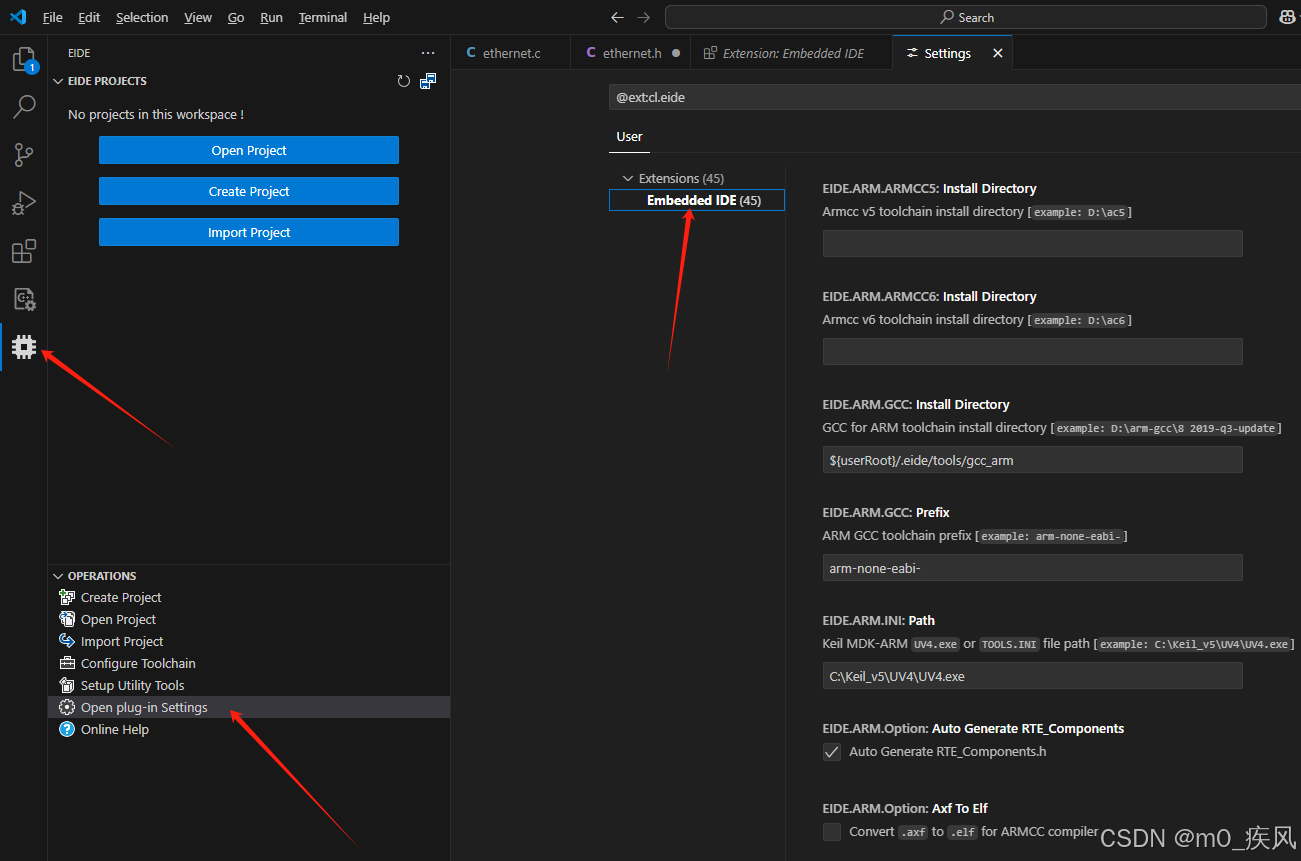Select Embedded IDE (45) in settings tree
This screenshot has width=1301, height=861.
pyautogui.click(x=697, y=200)
